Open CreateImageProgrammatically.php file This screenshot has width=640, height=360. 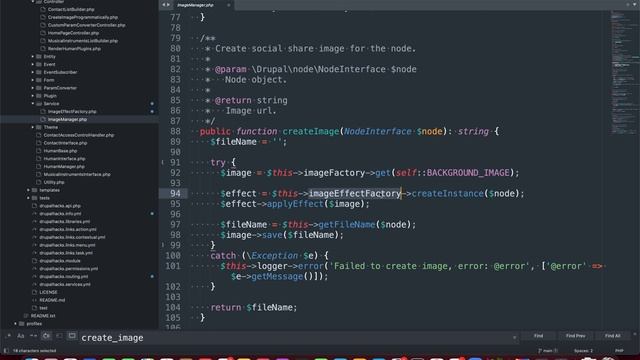coord(83,17)
